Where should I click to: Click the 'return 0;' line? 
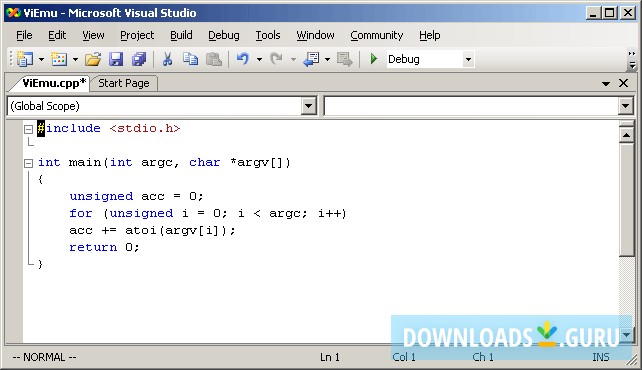(104, 247)
